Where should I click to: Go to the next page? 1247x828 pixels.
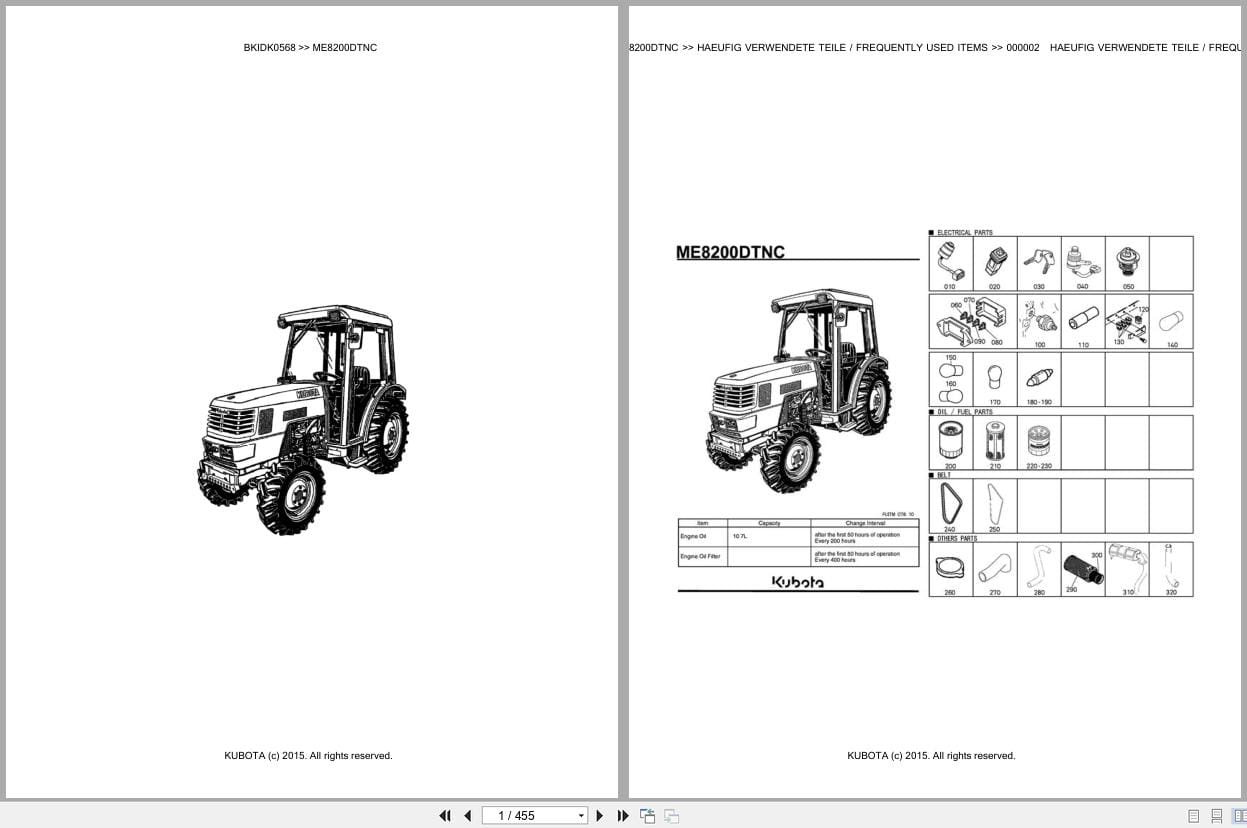tap(600, 816)
